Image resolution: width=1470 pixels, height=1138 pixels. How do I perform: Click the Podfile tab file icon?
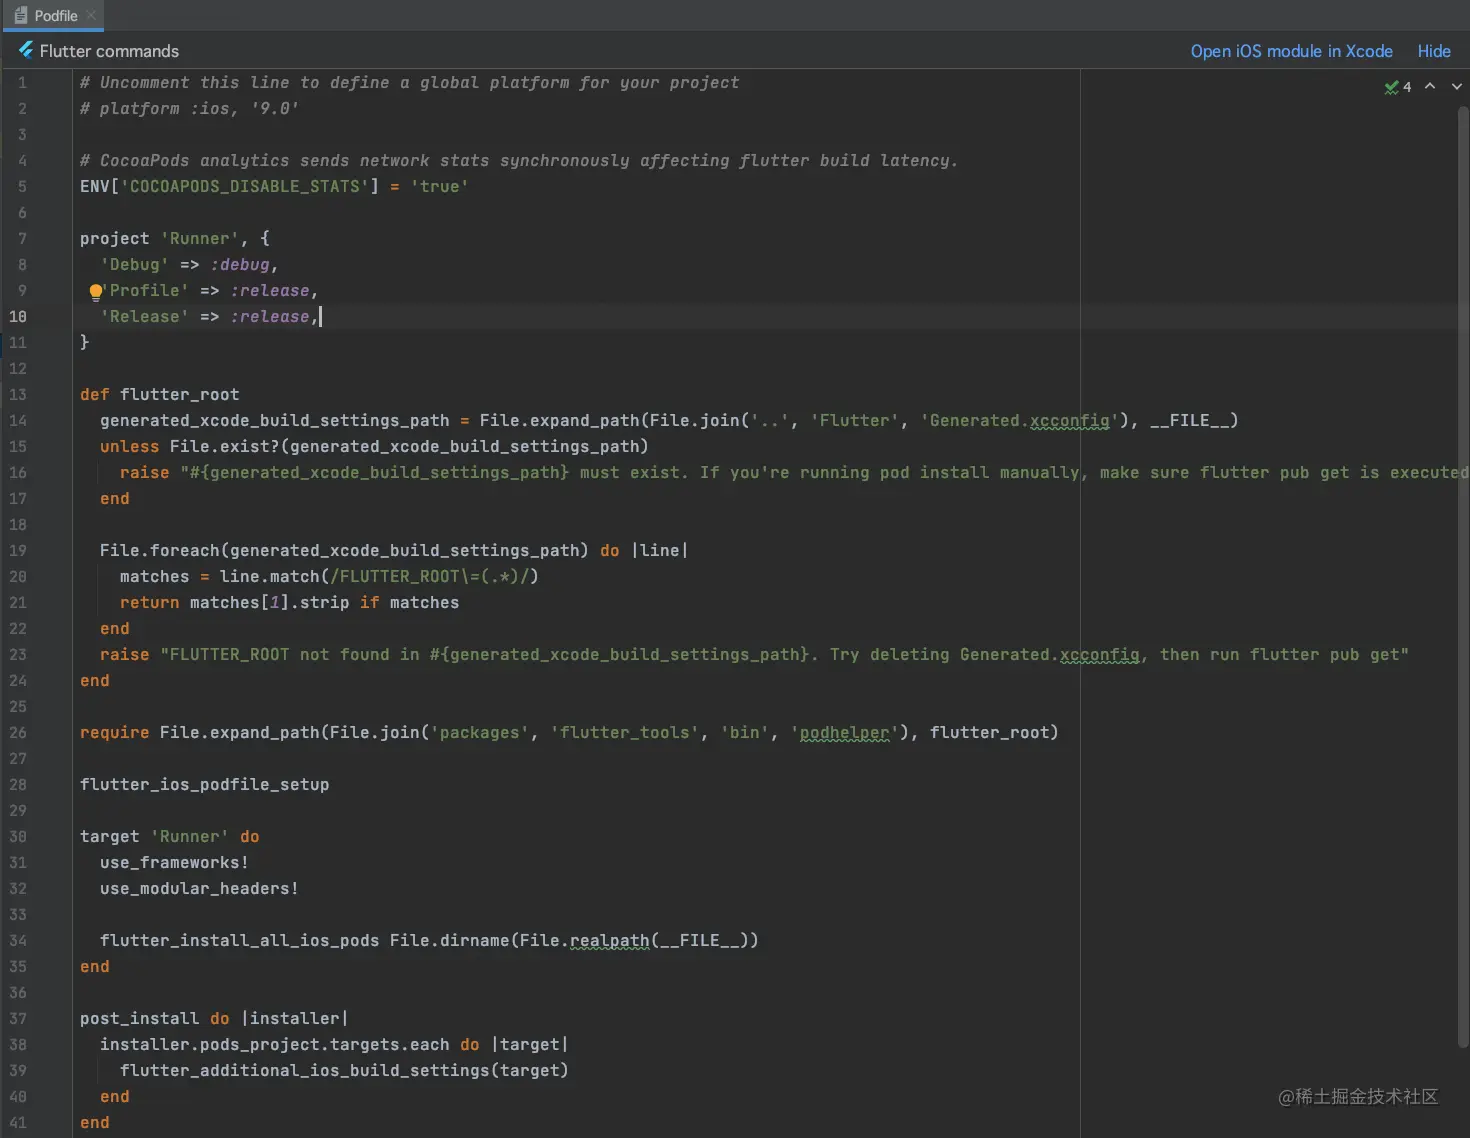click(x=21, y=15)
